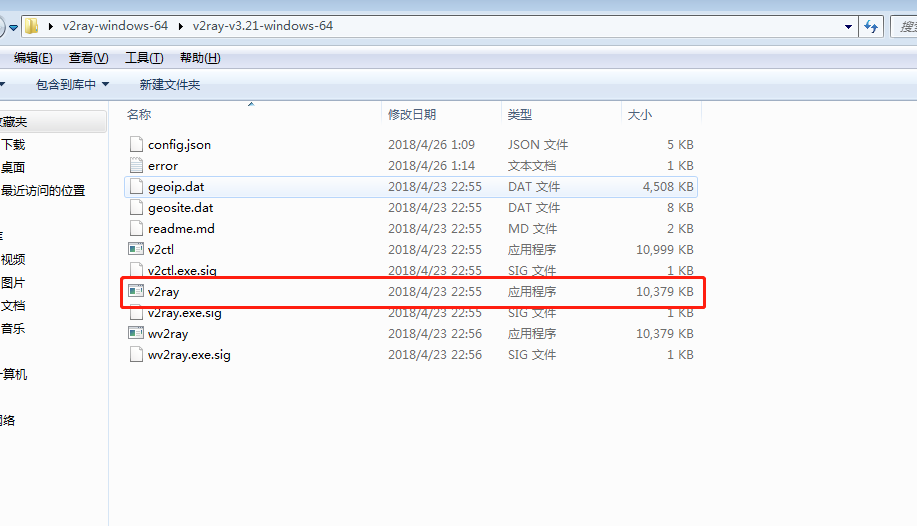Image resolution: width=917 pixels, height=526 pixels.
Task: Select 文档 library in the sidebar
Action: point(13,305)
